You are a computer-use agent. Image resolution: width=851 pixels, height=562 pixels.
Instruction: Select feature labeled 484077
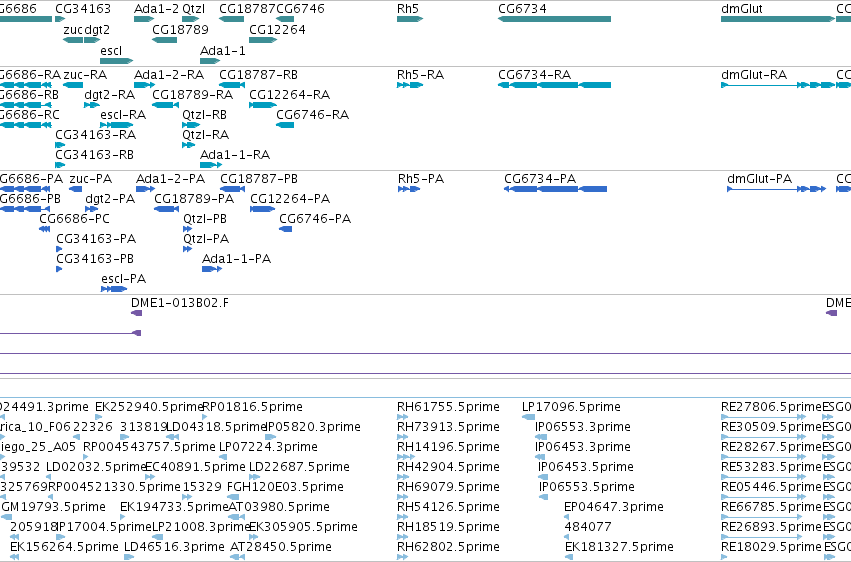(x=567, y=537)
